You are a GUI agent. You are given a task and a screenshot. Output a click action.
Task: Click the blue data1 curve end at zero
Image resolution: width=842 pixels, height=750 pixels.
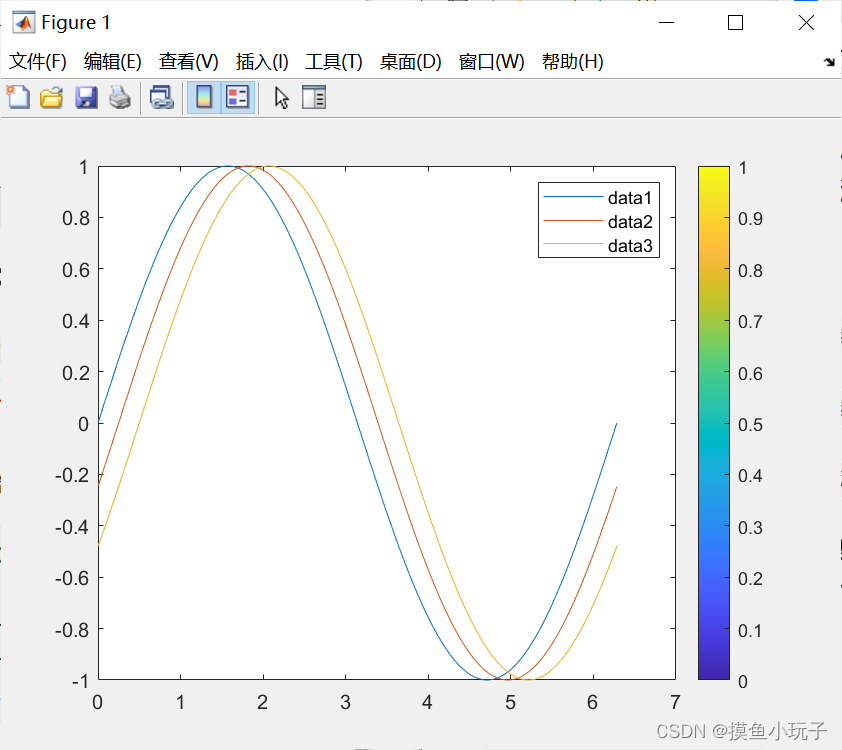616,424
